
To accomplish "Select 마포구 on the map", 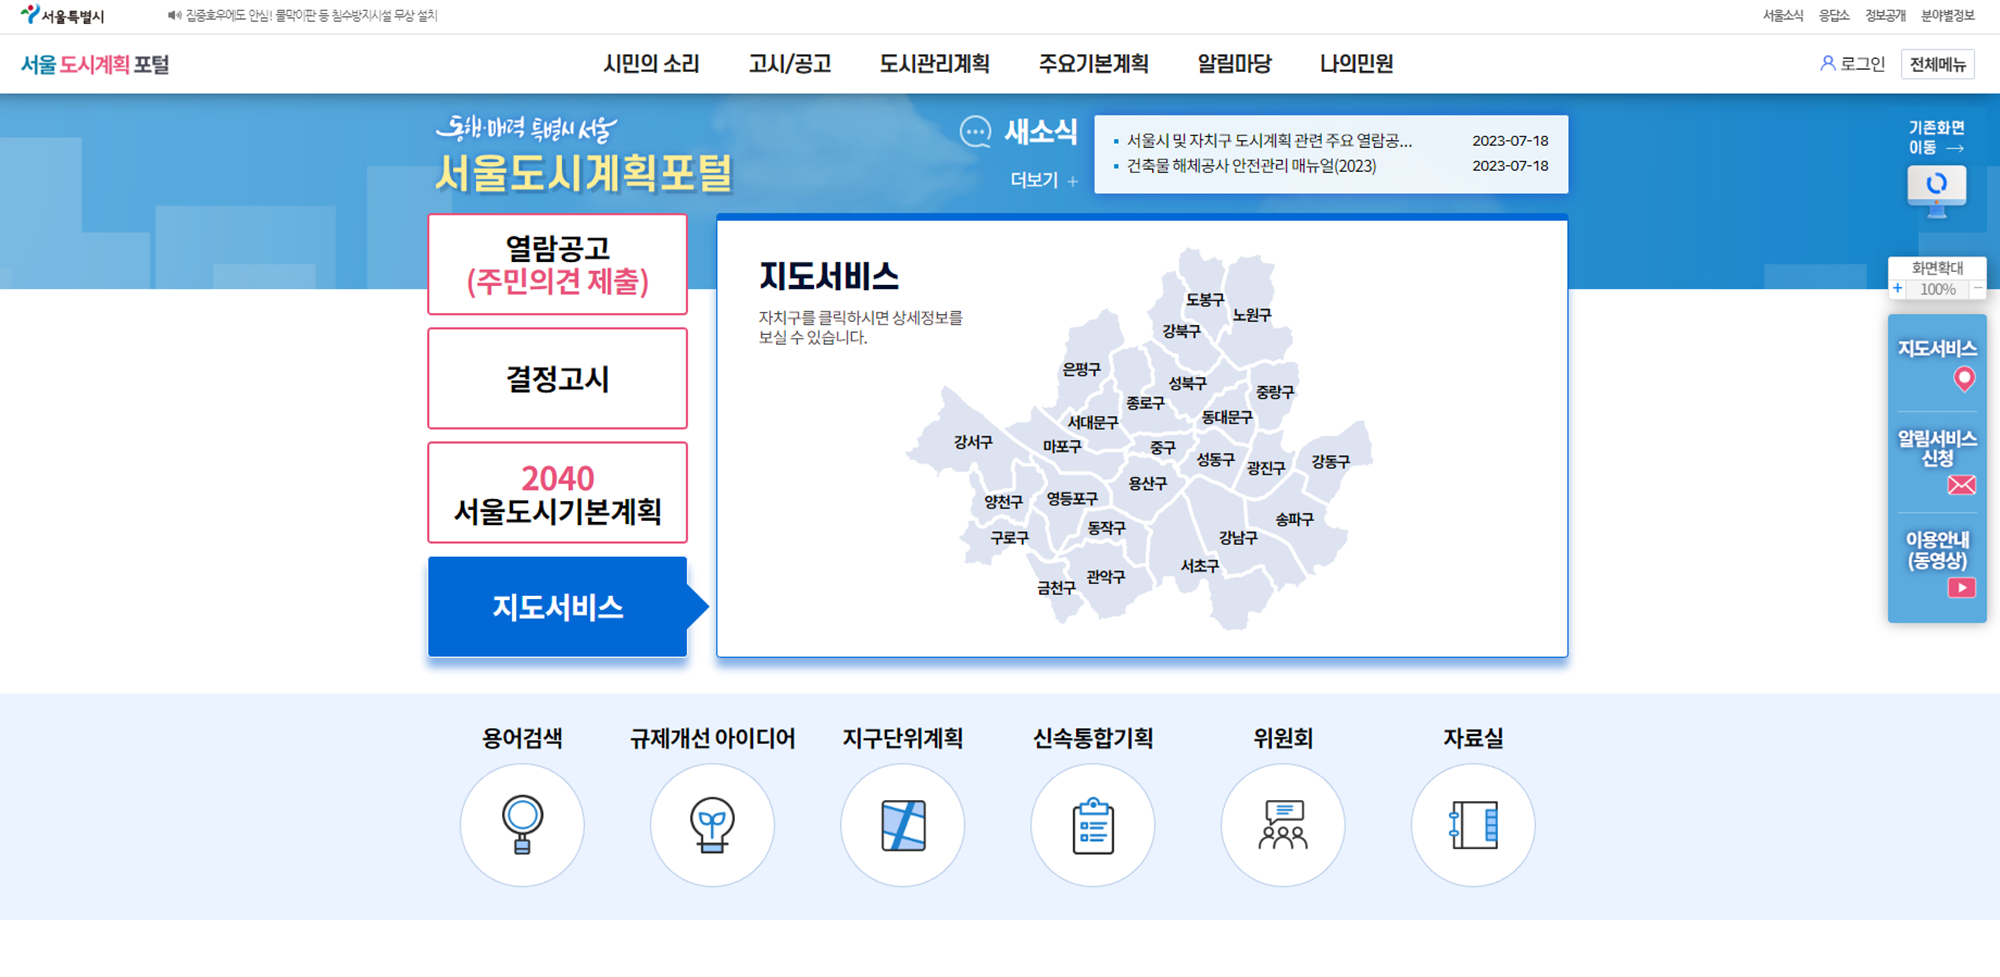I will 1062,447.
